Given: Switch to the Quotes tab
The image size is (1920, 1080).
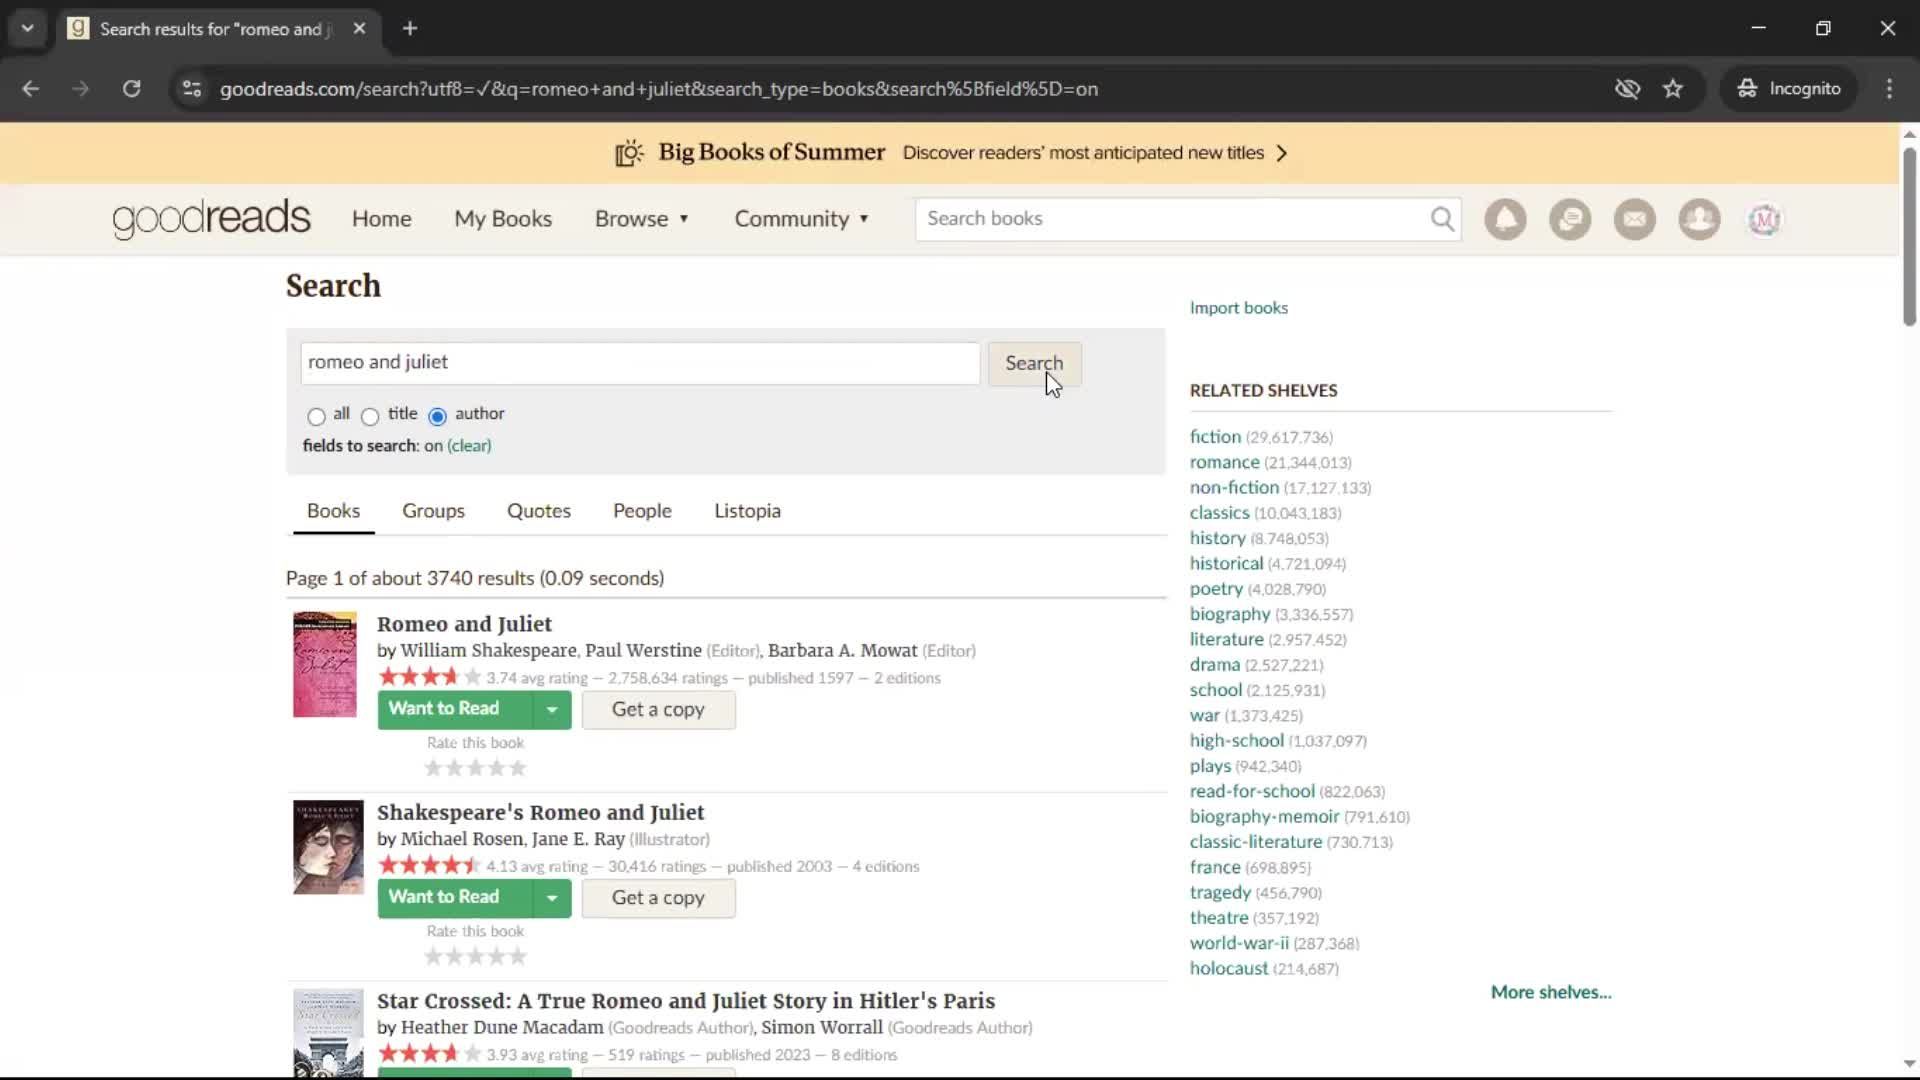Looking at the screenshot, I should (539, 511).
